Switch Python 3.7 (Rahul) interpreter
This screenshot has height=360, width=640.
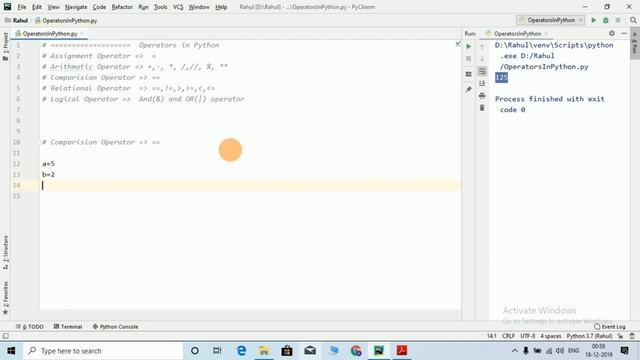(589, 336)
